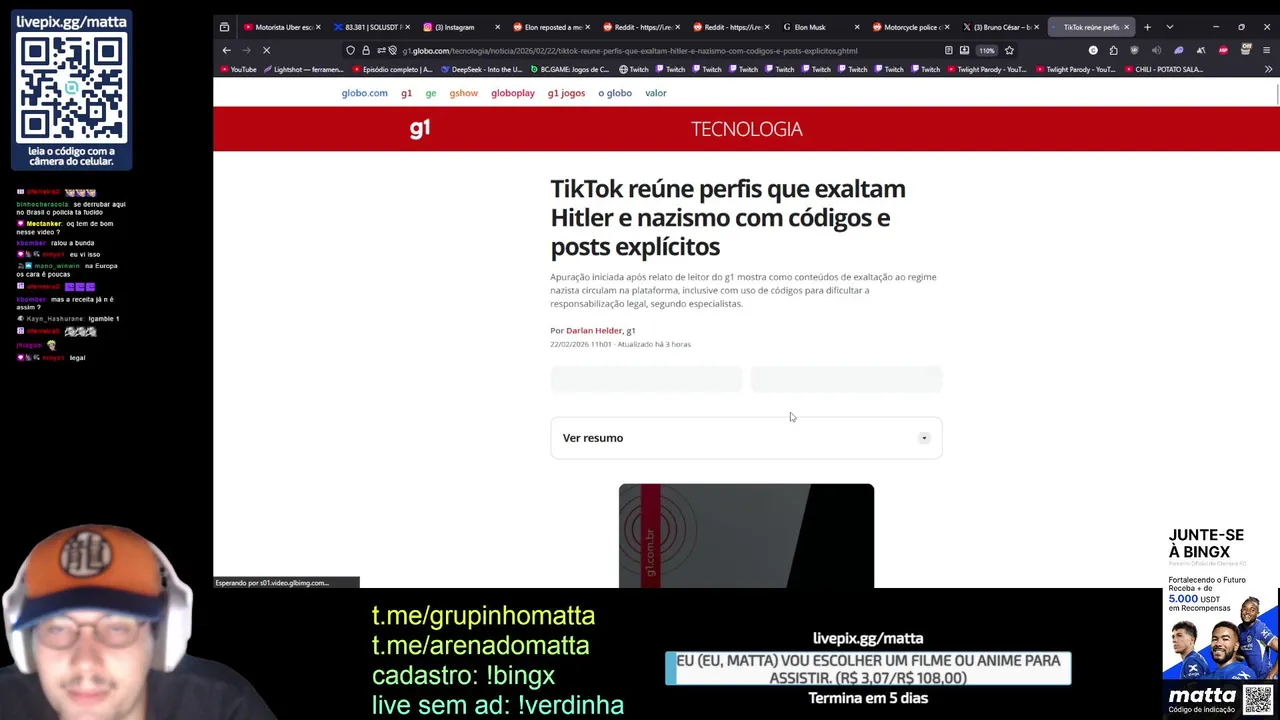Click overlay text 't.me/grupinhomatta'
Viewport: 1280px width, 720px height.
[483, 615]
